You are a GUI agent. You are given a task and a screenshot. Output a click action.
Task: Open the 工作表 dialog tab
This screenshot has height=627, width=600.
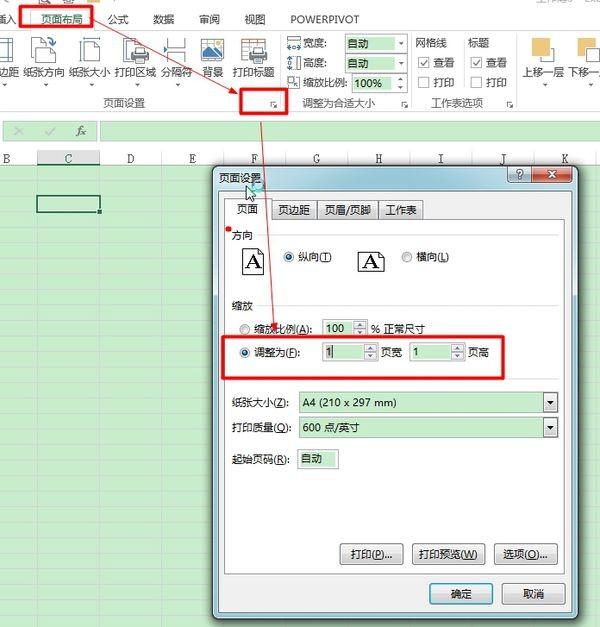click(401, 210)
